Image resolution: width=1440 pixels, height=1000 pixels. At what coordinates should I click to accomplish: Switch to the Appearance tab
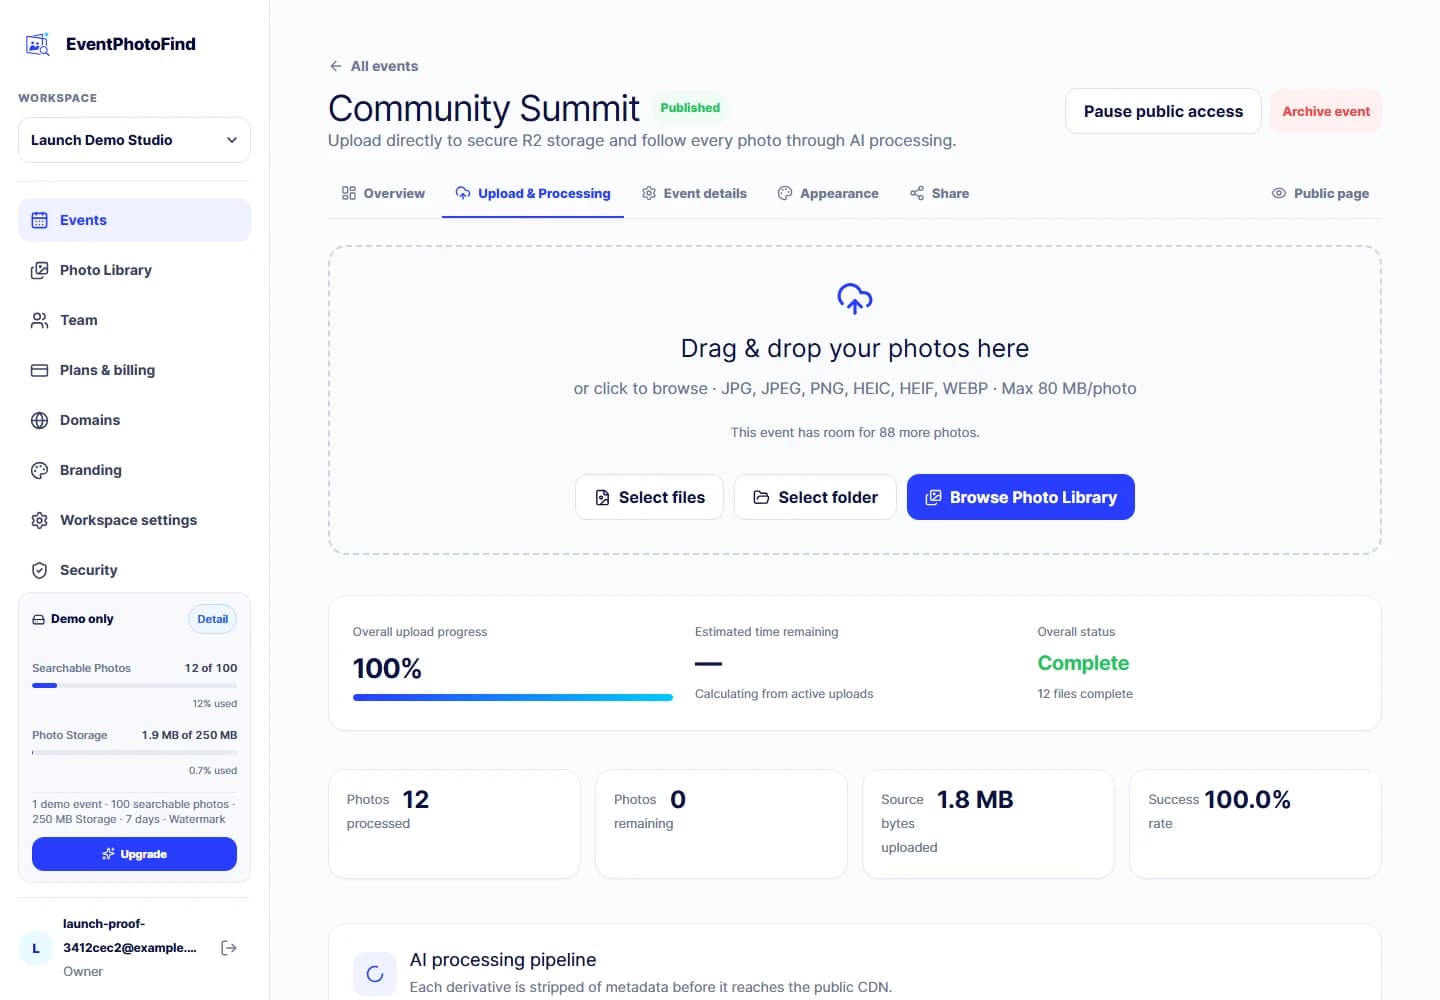[x=828, y=193]
